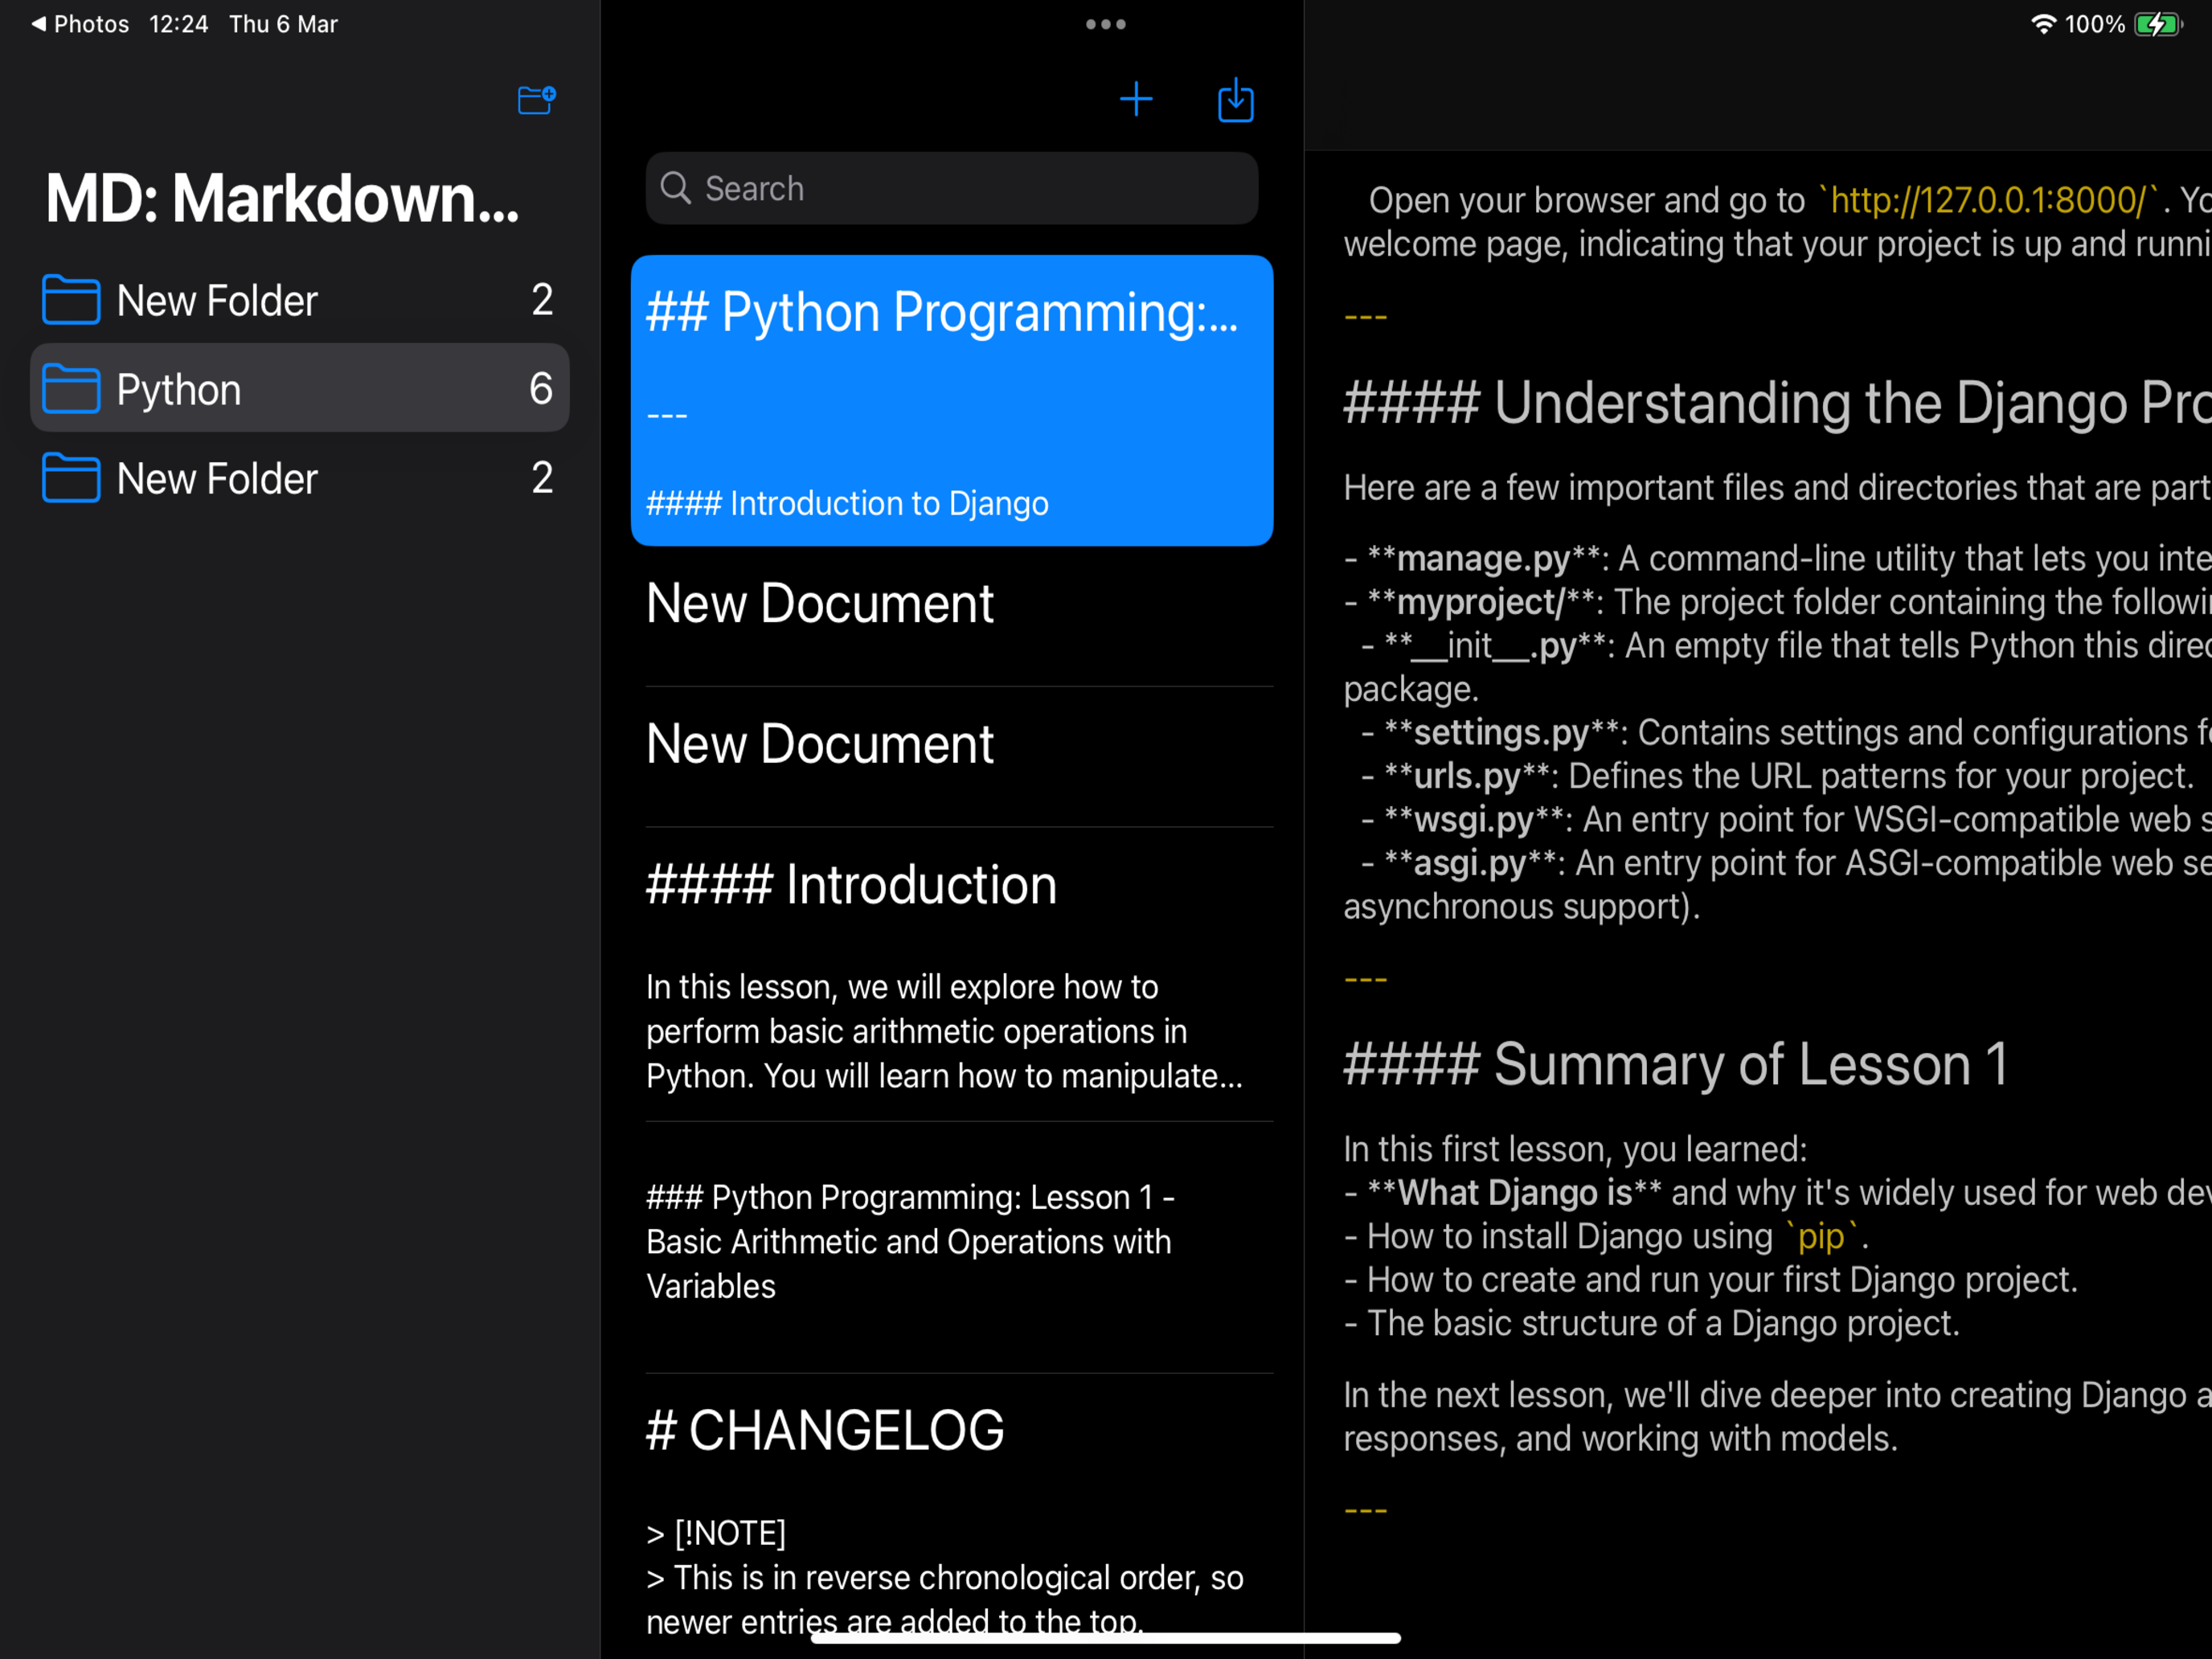Click the 'What Django is' bullet
The image size is (2212, 1659).
(x=1777, y=1193)
